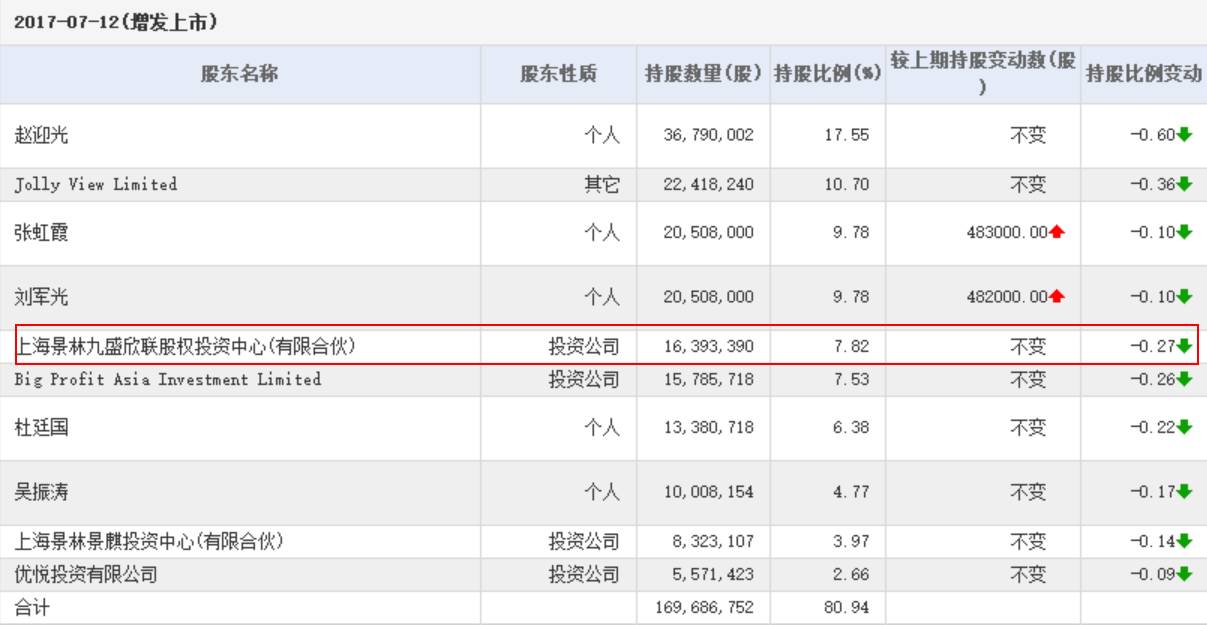Image resolution: width=1207 pixels, height=625 pixels.
Task: Click green down arrow in 赵迎光 row
Action: (x=1185, y=135)
